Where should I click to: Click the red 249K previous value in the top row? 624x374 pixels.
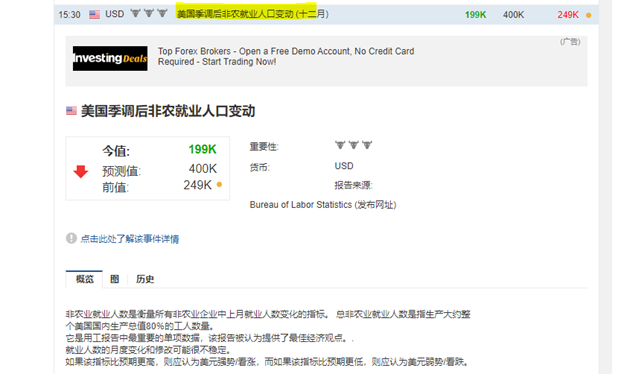point(568,15)
